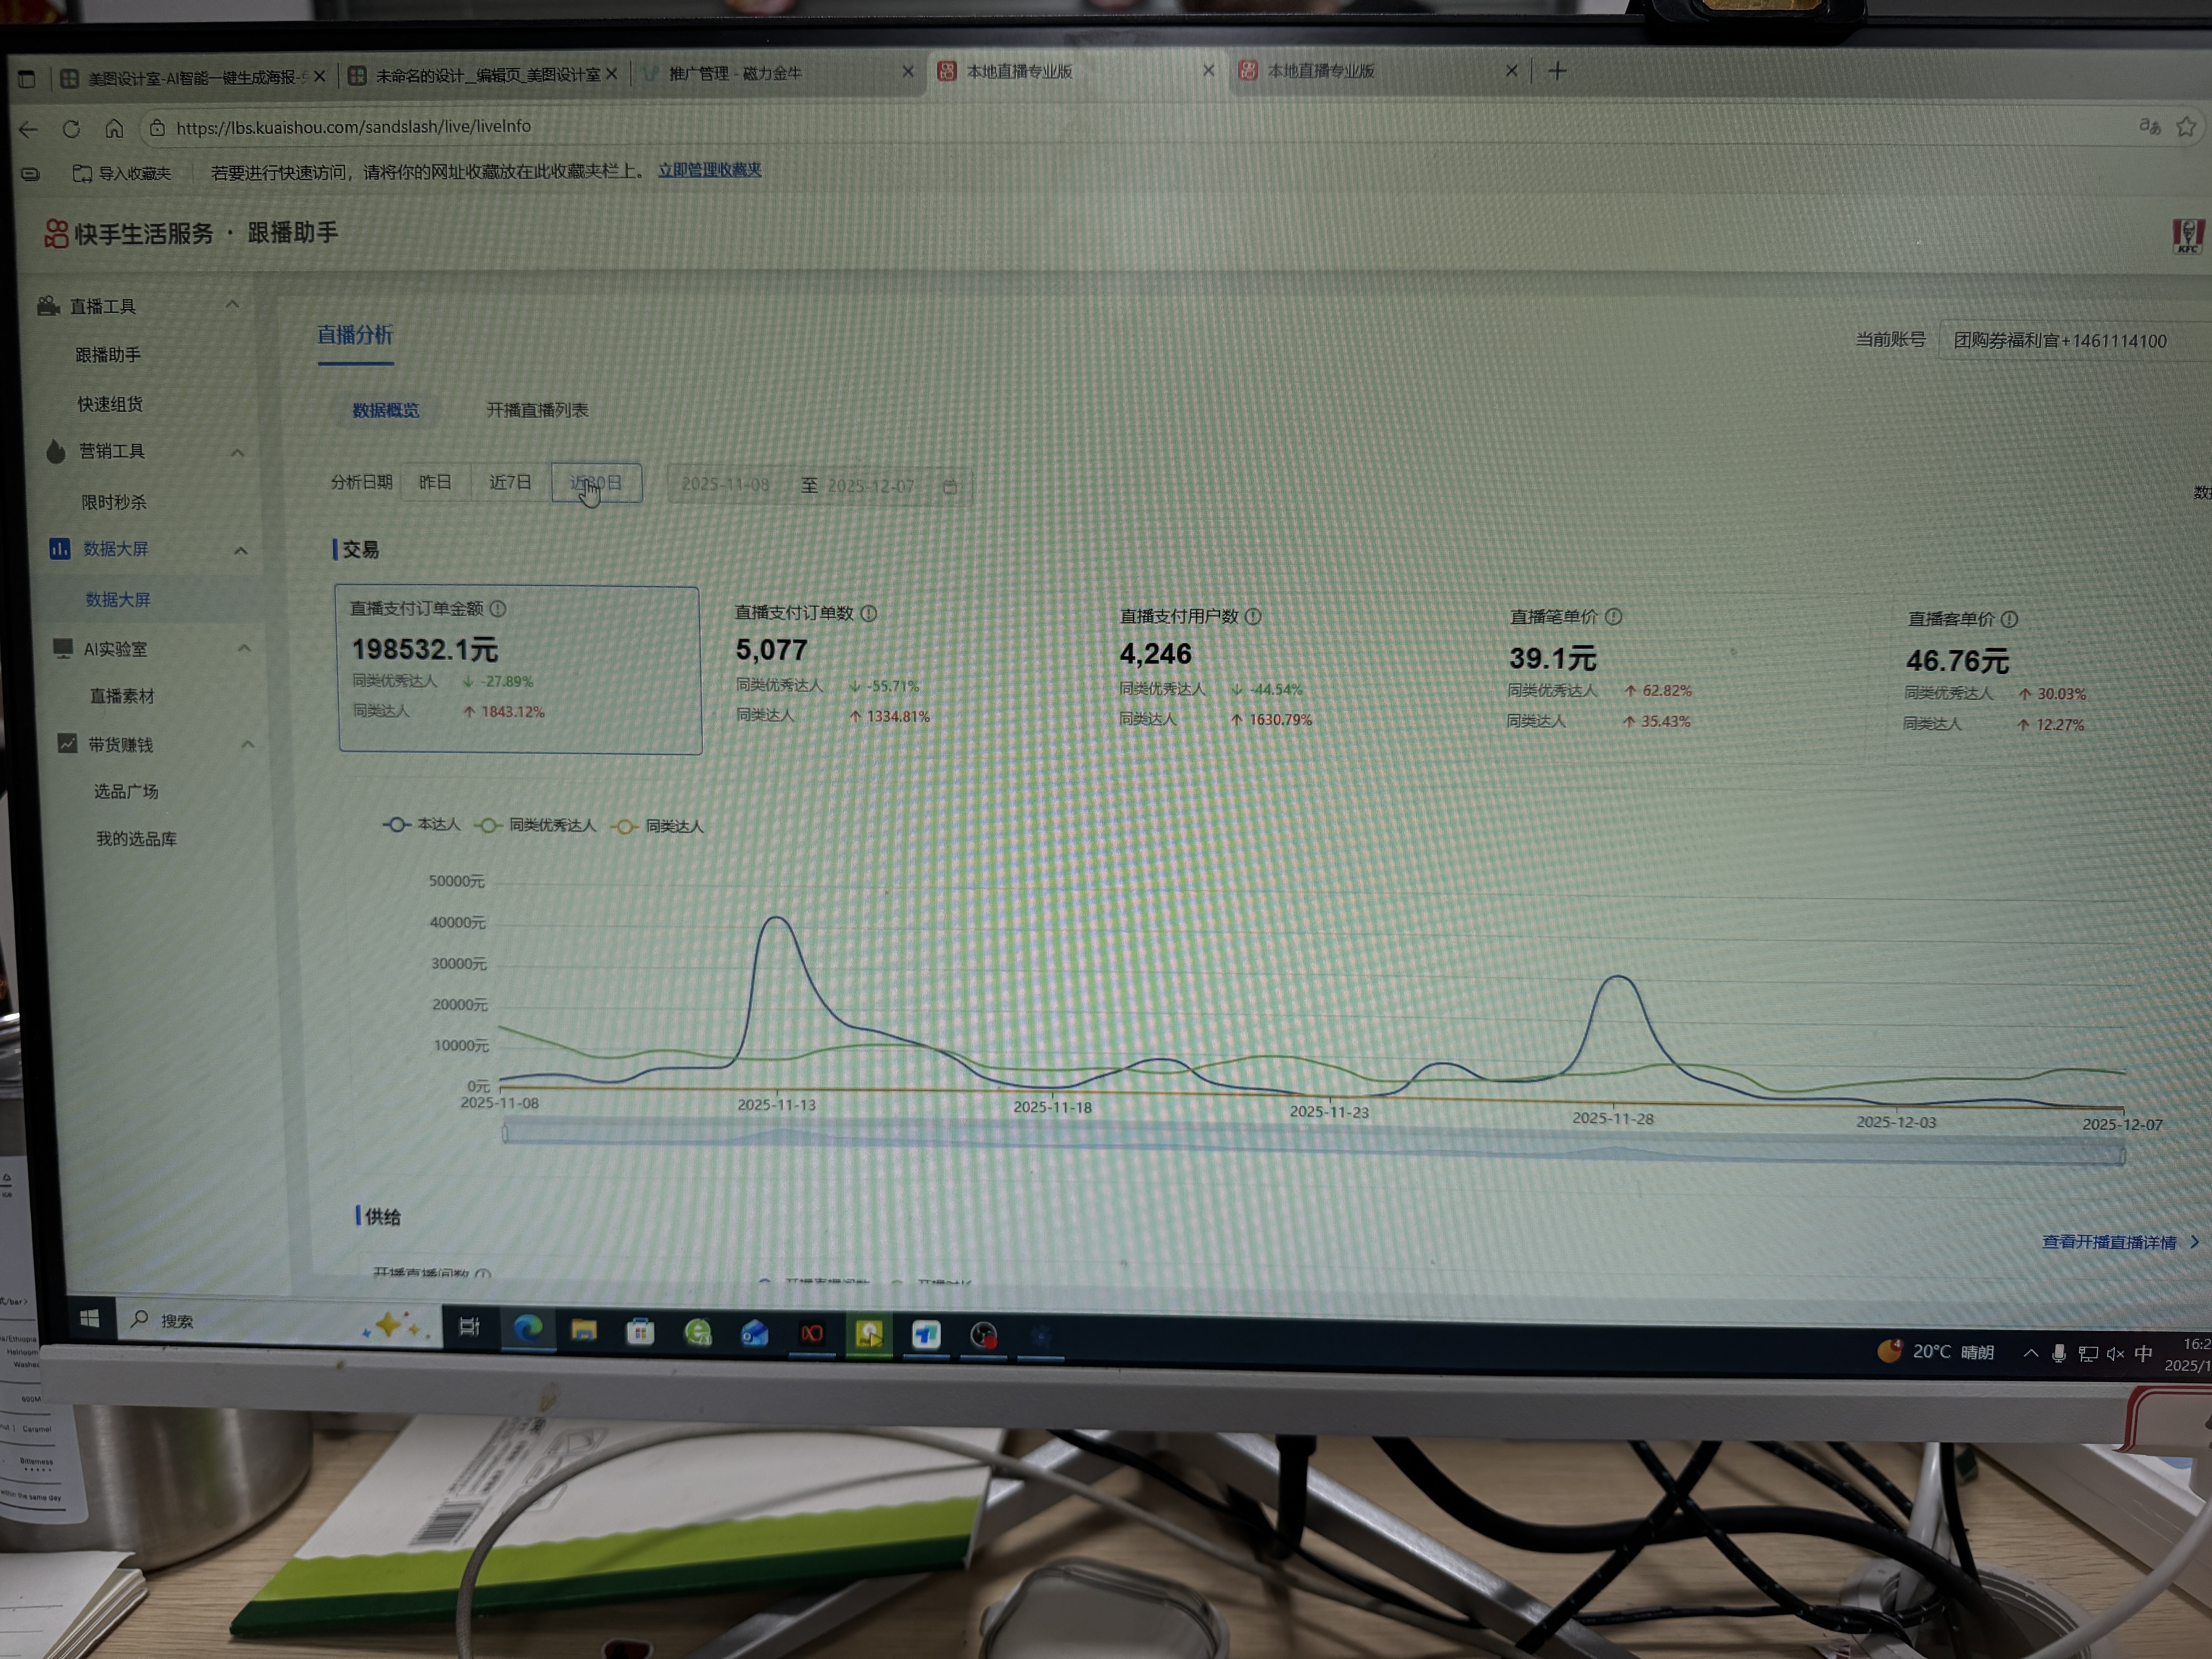Switch to 开播直播列表 tab
The height and width of the screenshot is (1659, 2212).
tap(537, 410)
